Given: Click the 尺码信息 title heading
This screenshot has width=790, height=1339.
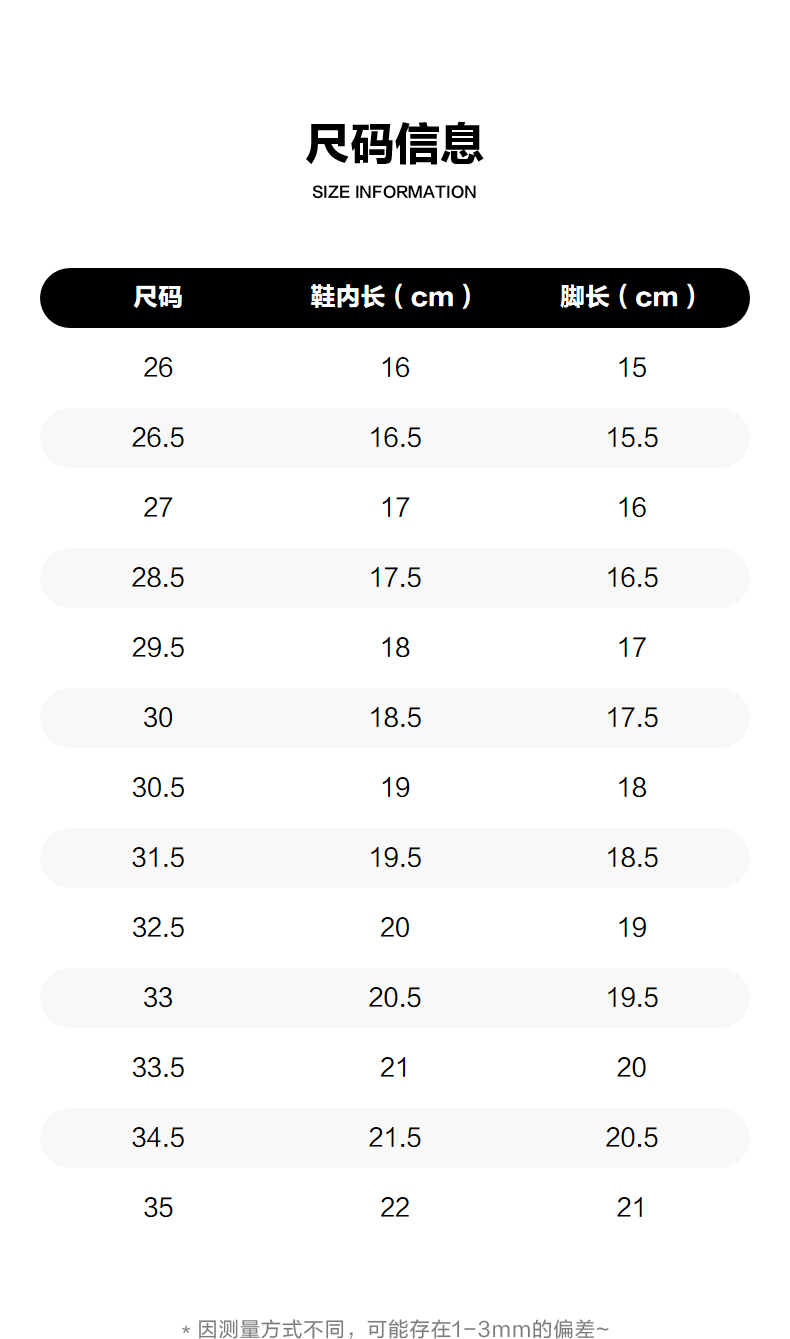Looking at the screenshot, I should pos(394,144).
